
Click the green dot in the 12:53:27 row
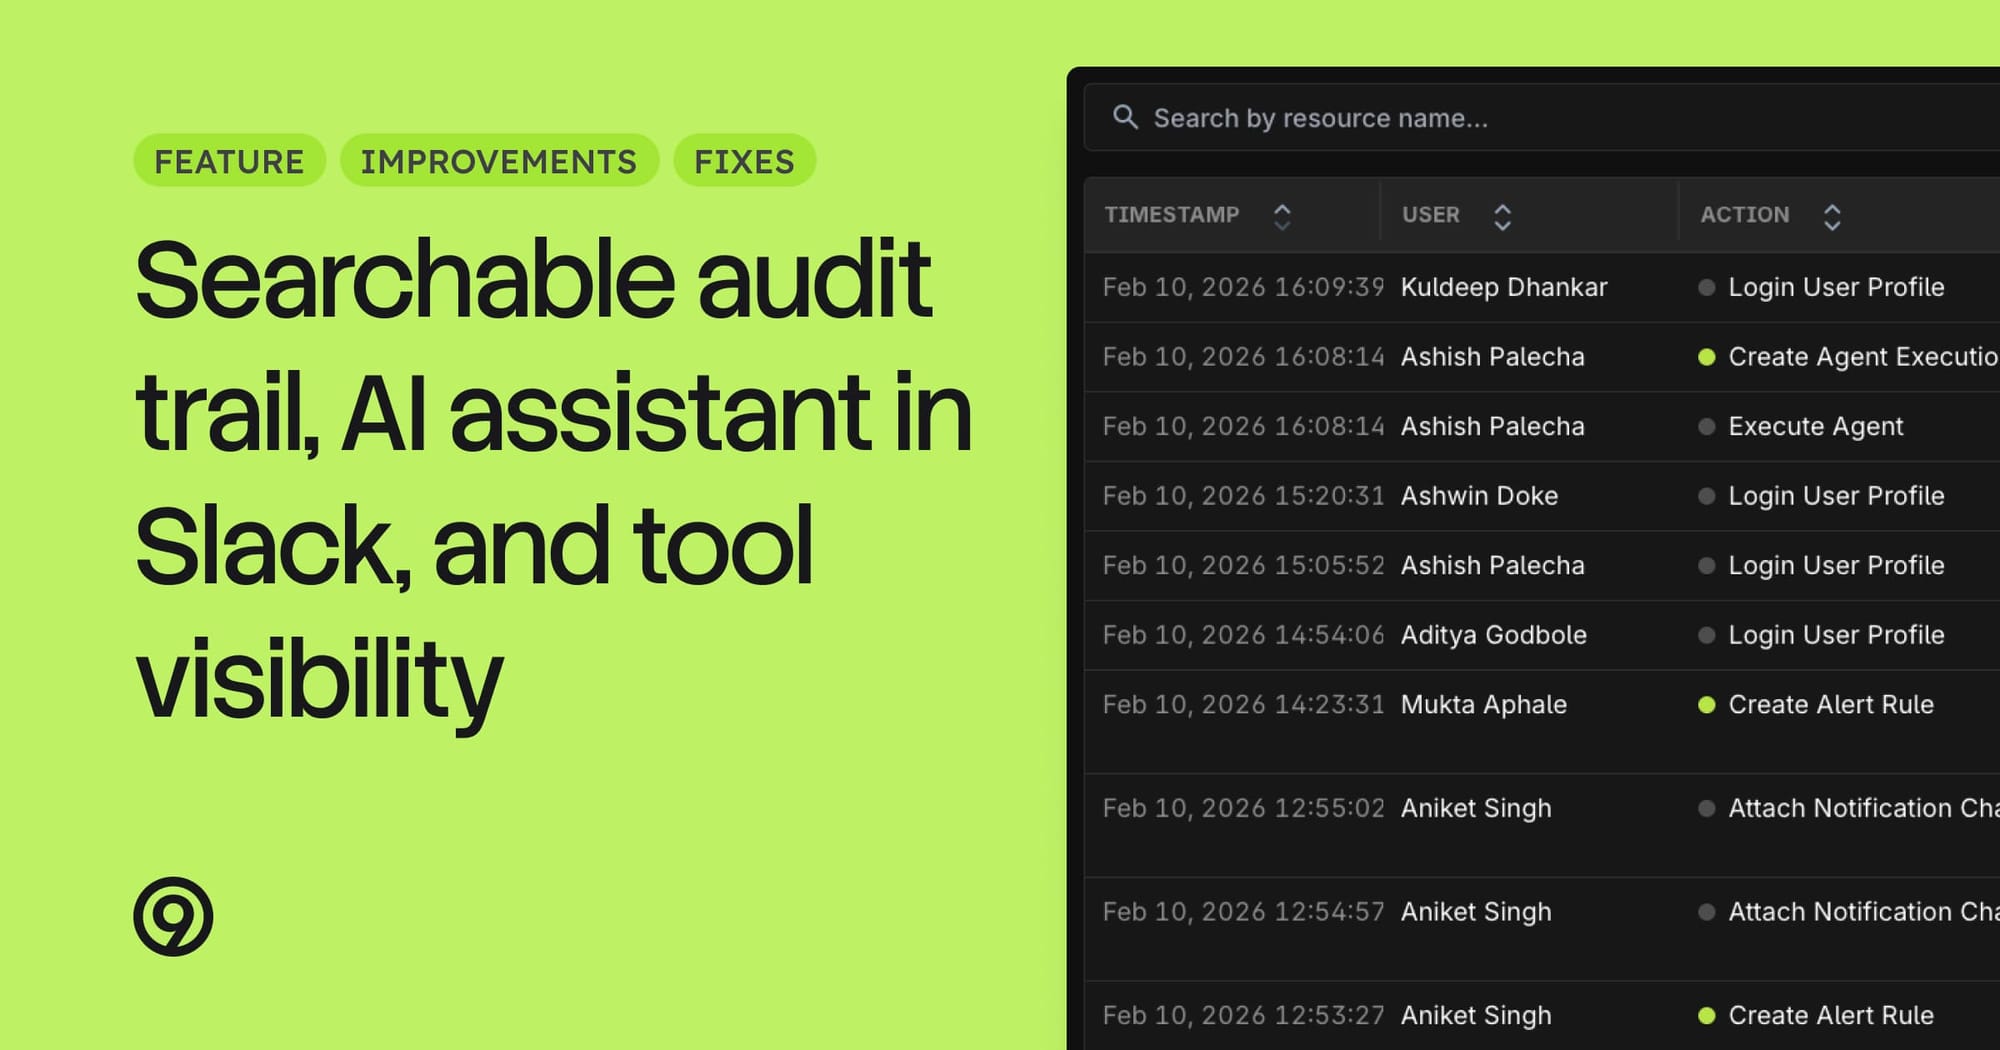click(1707, 1016)
